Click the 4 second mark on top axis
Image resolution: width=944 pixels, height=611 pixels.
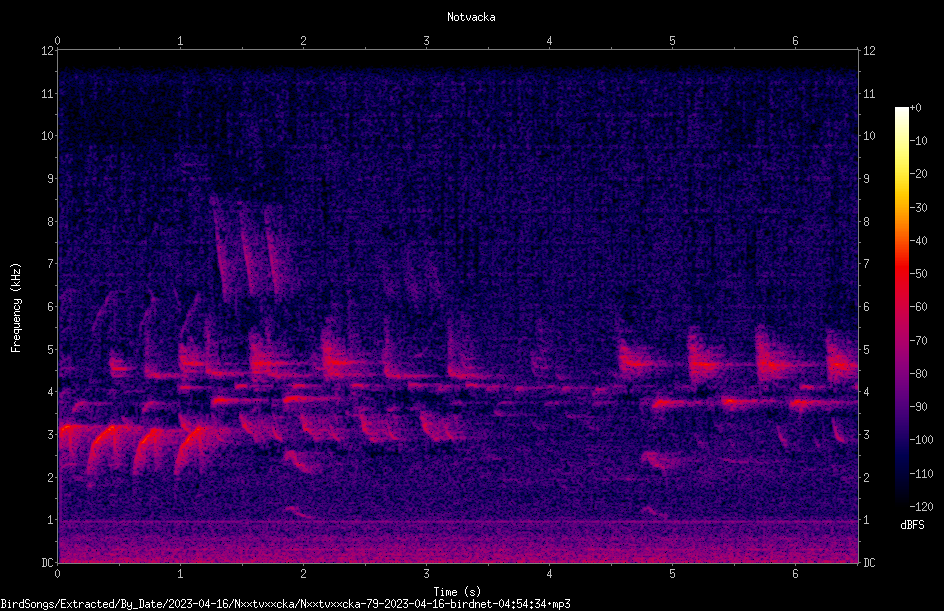(549, 40)
